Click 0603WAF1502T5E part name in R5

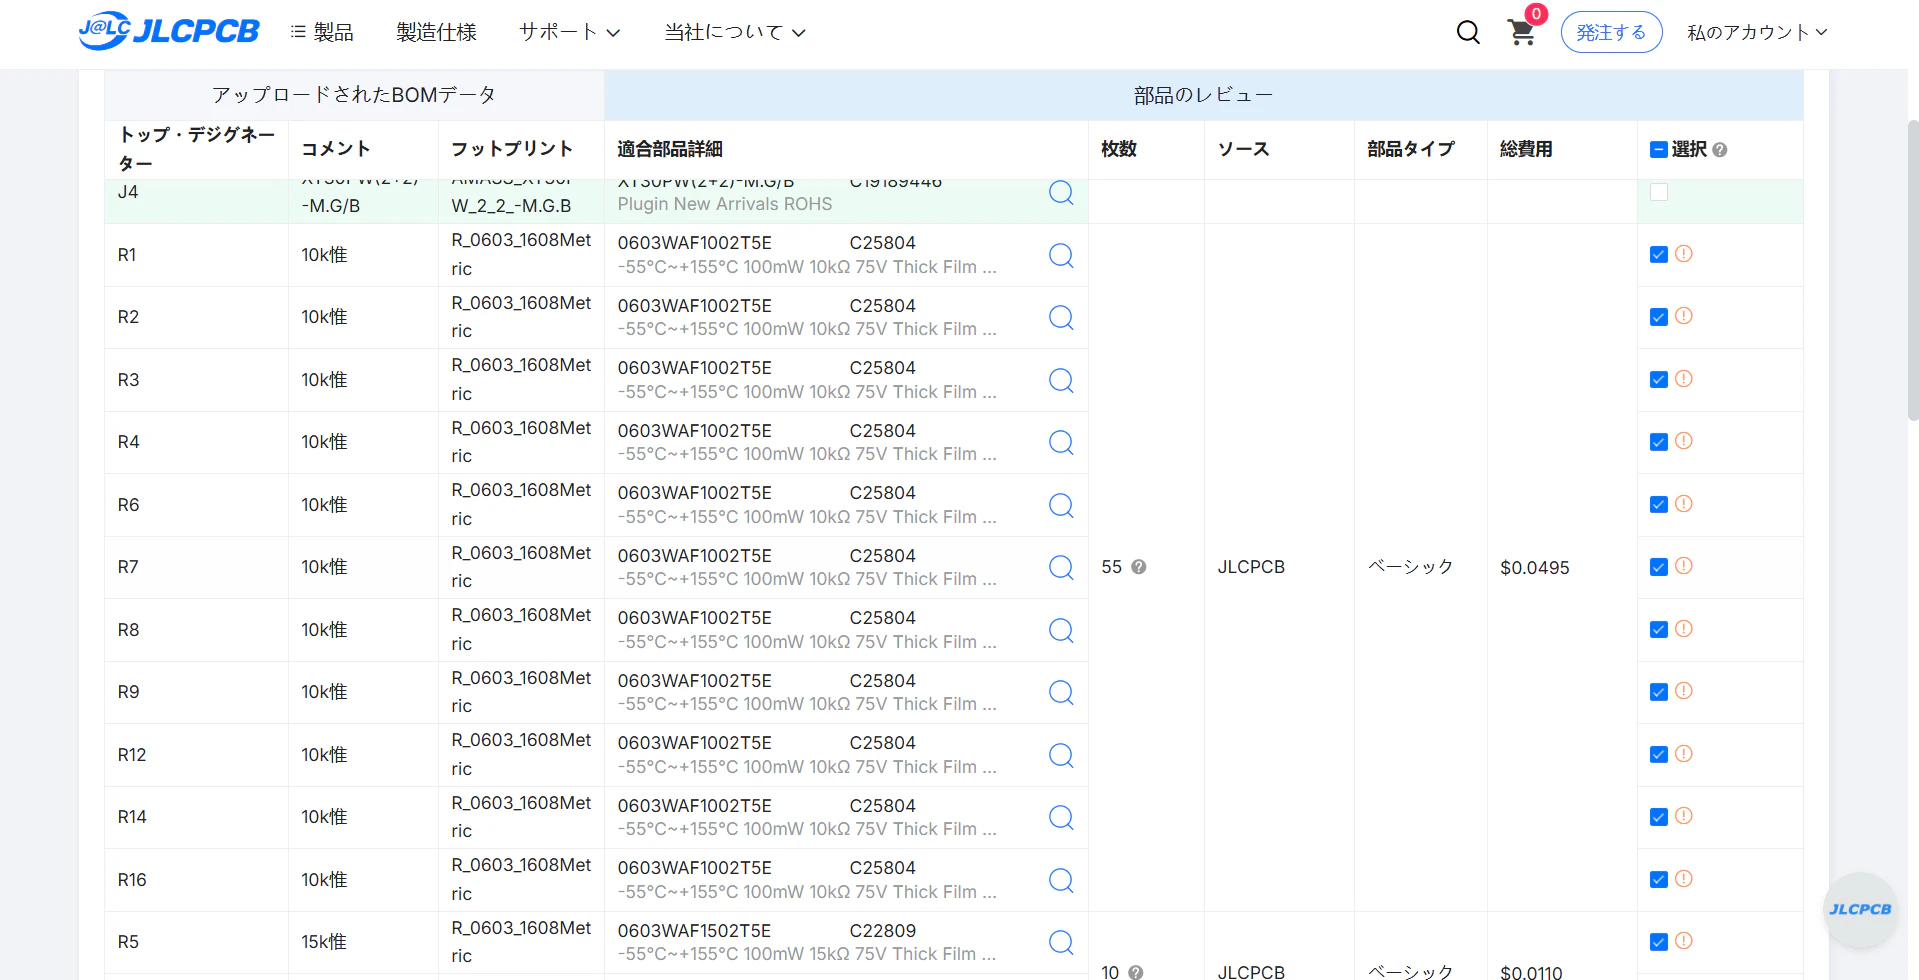(x=694, y=931)
